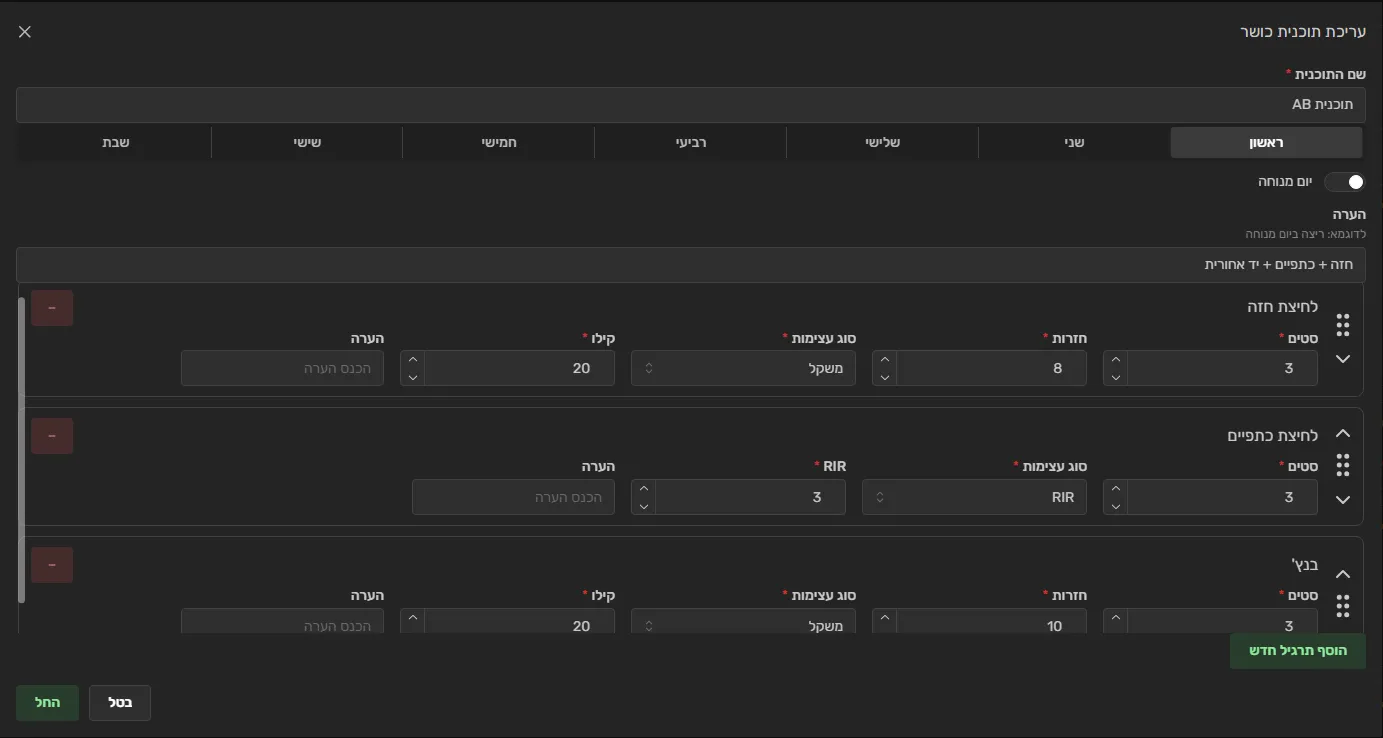The image size is (1383, 738).
Task: Click the הוסף תרגיל חדש button
Action: coord(1298,650)
